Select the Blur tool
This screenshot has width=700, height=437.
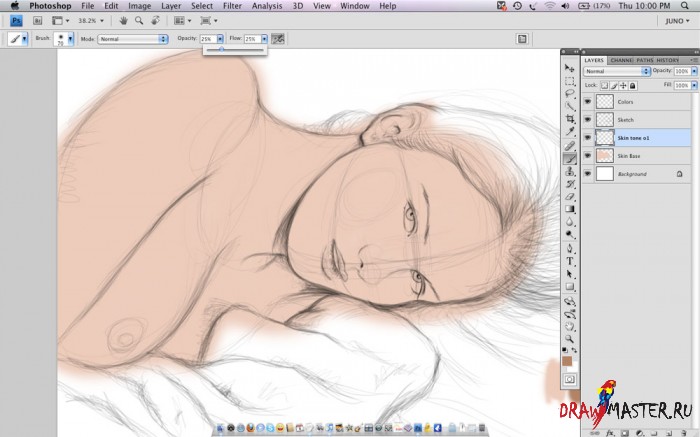(x=570, y=221)
